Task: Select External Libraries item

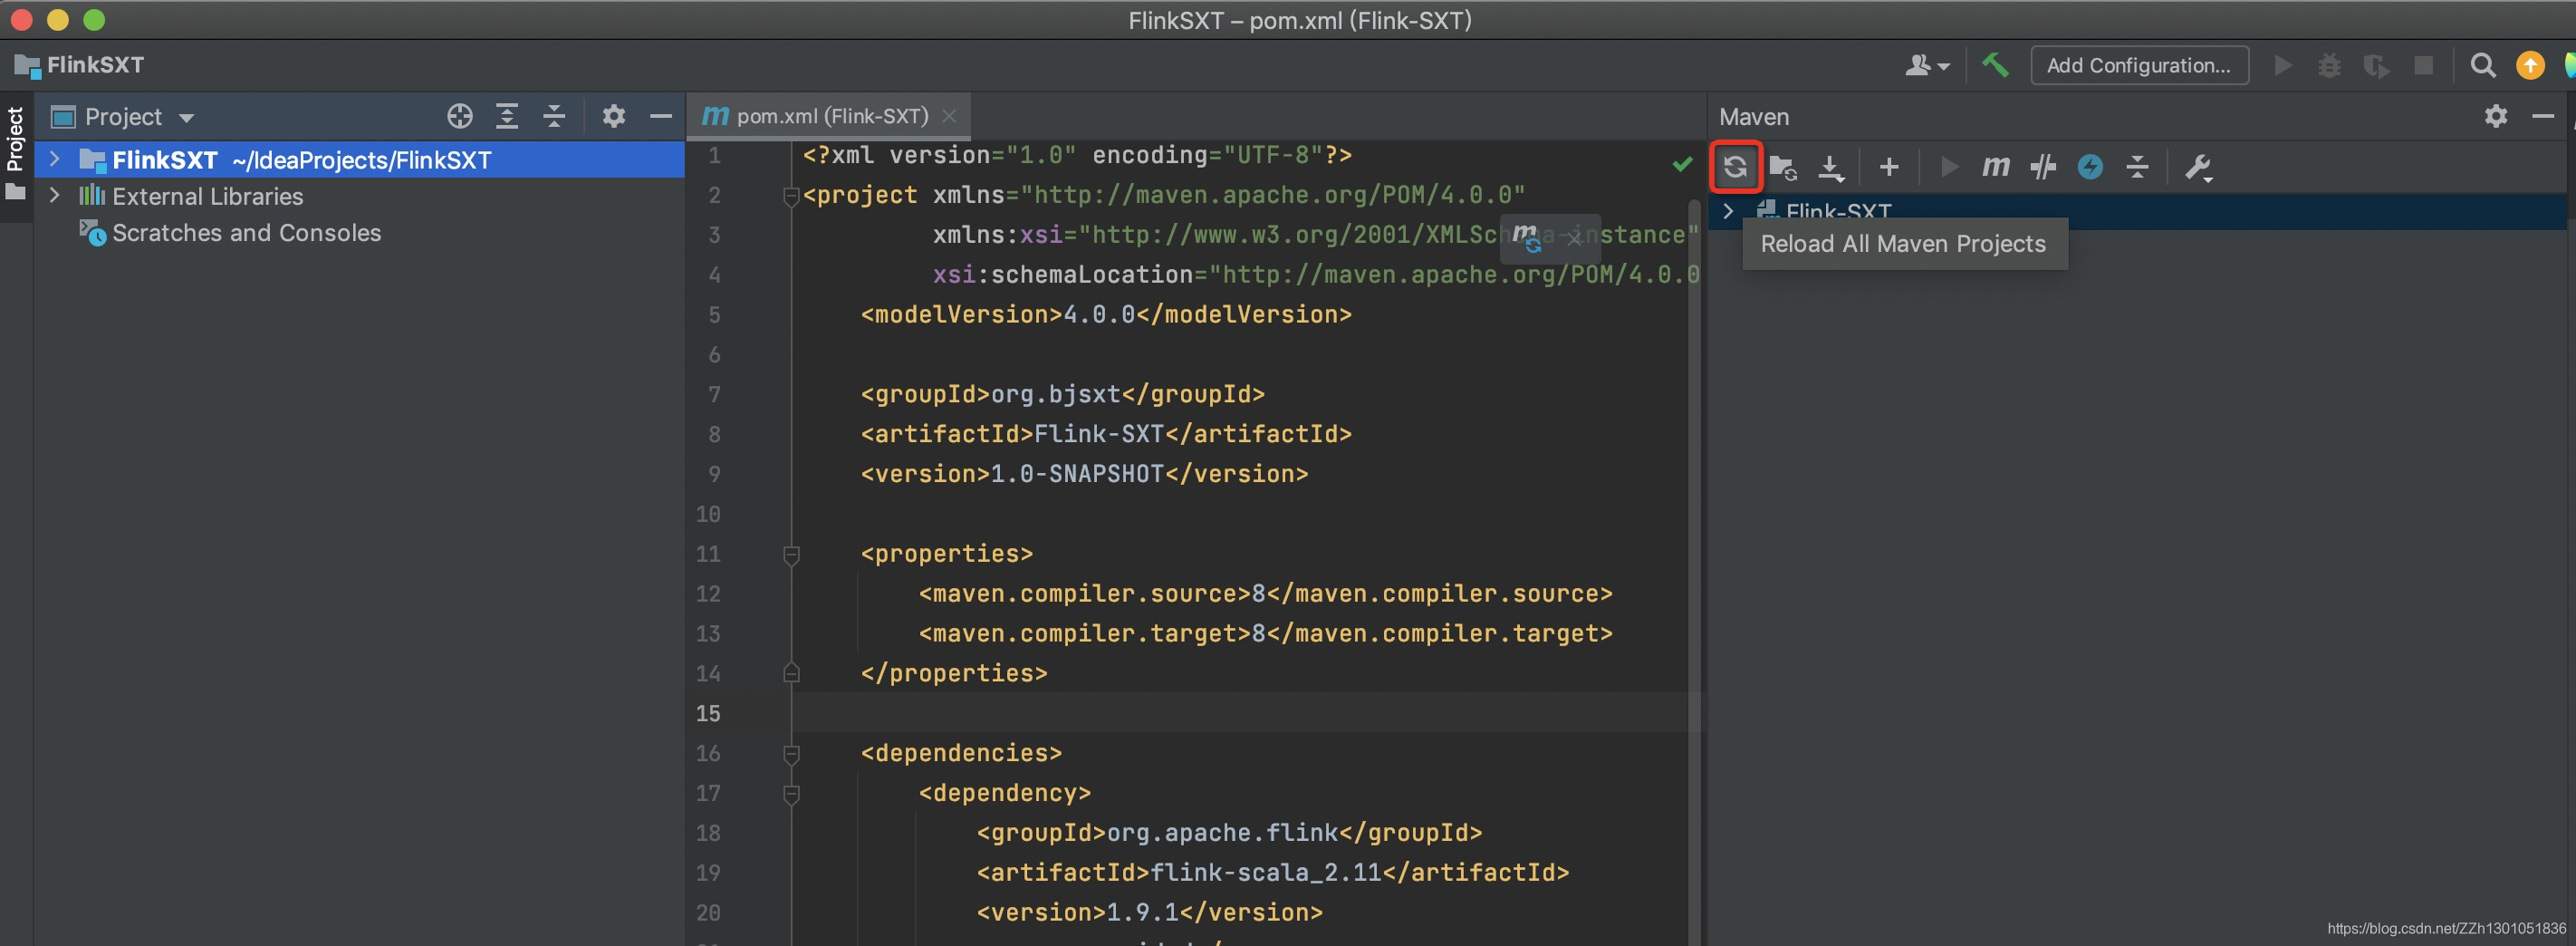Action: (x=207, y=196)
